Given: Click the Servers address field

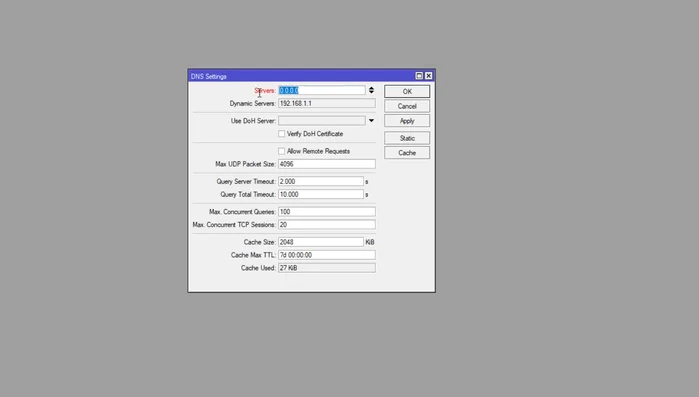Looking at the screenshot, I should point(321,90).
